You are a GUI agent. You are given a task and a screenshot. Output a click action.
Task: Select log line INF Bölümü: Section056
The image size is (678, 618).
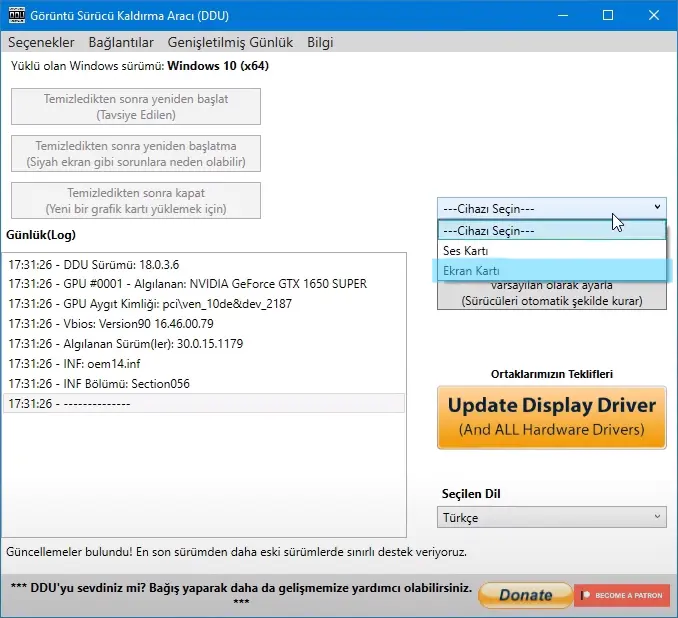pyautogui.click(x=204, y=384)
